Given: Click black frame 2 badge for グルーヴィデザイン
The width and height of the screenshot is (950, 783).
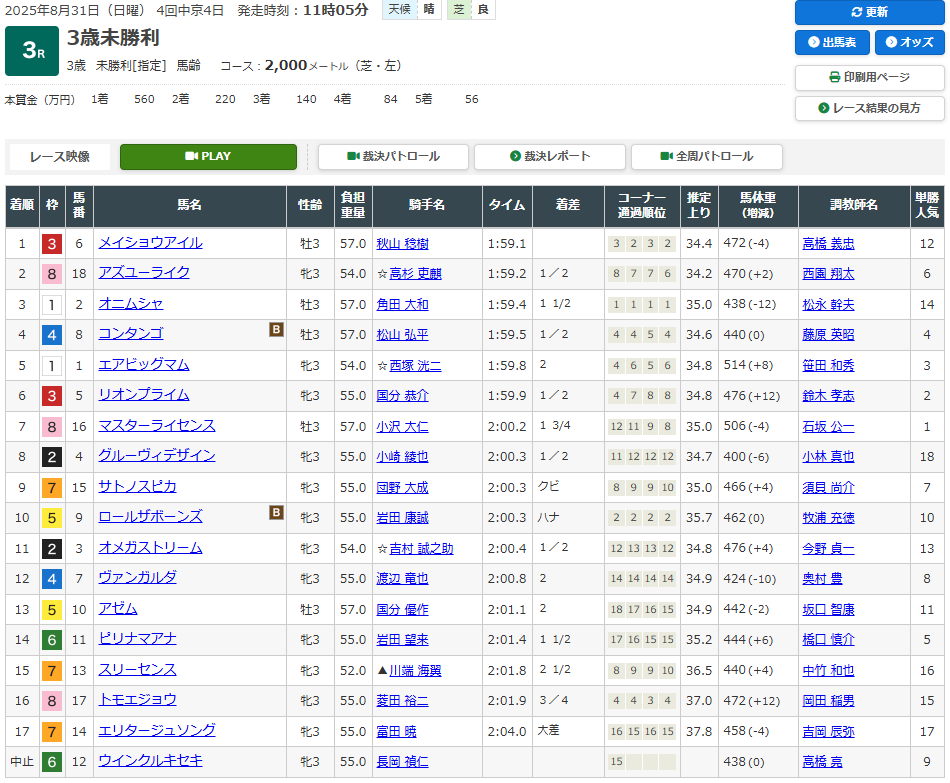Looking at the screenshot, I should [x=51, y=457].
